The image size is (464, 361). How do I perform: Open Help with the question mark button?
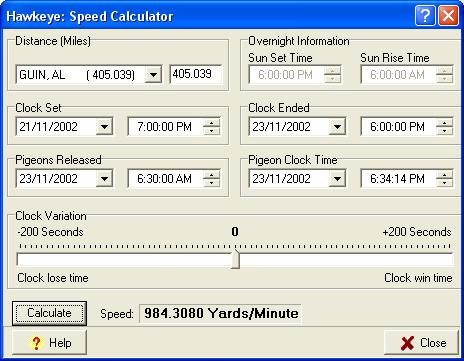point(49,343)
